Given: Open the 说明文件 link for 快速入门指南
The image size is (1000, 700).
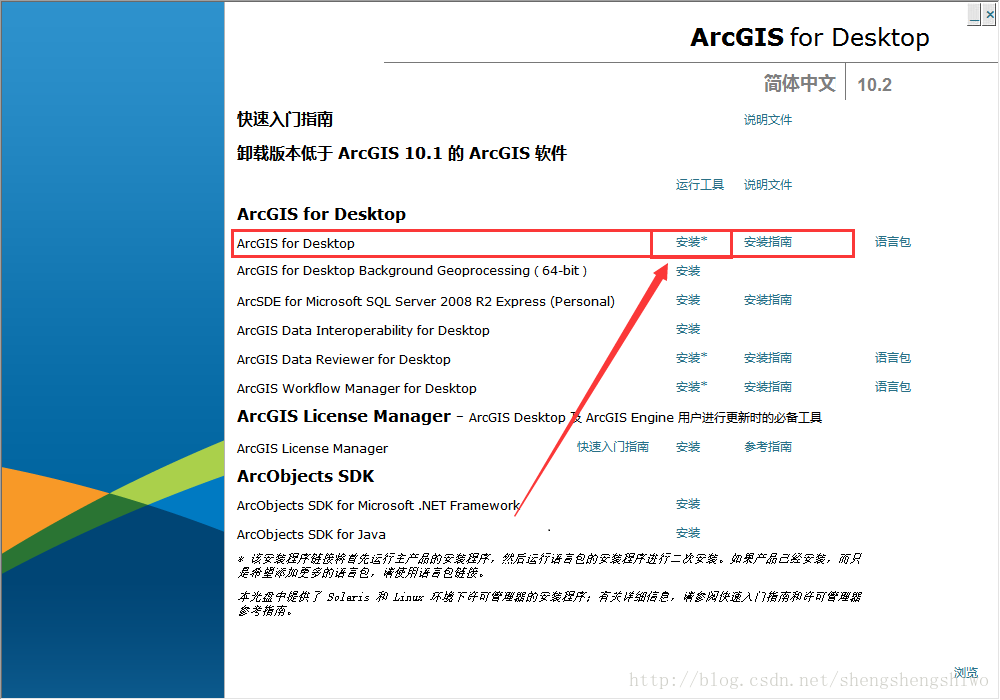Looking at the screenshot, I should pos(768,120).
